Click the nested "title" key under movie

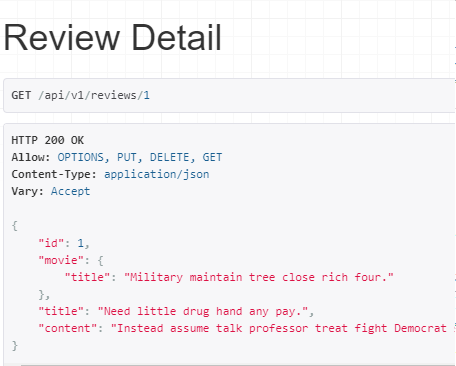pyautogui.click(x=87, y=277)
